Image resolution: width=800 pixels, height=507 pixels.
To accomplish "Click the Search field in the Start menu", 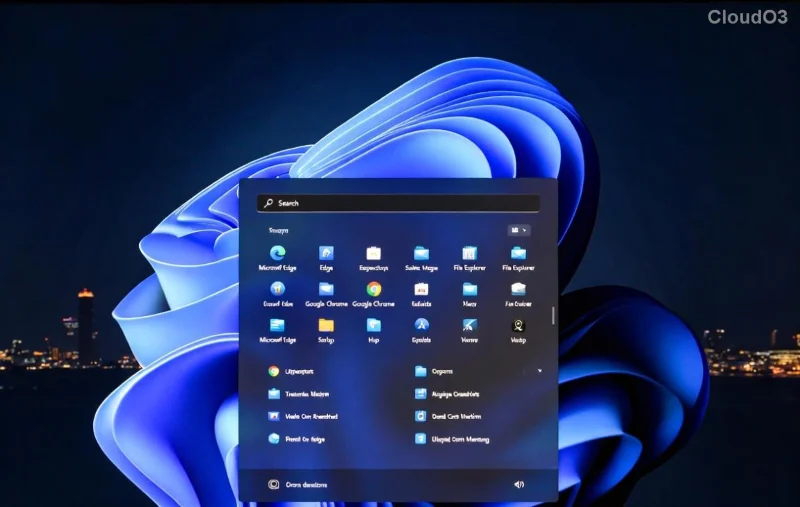I will coord(398,203).
